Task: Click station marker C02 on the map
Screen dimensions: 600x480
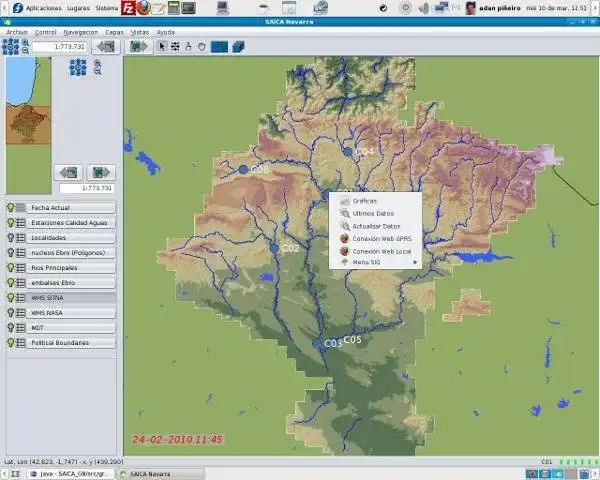Action: (x=274, y=248)
